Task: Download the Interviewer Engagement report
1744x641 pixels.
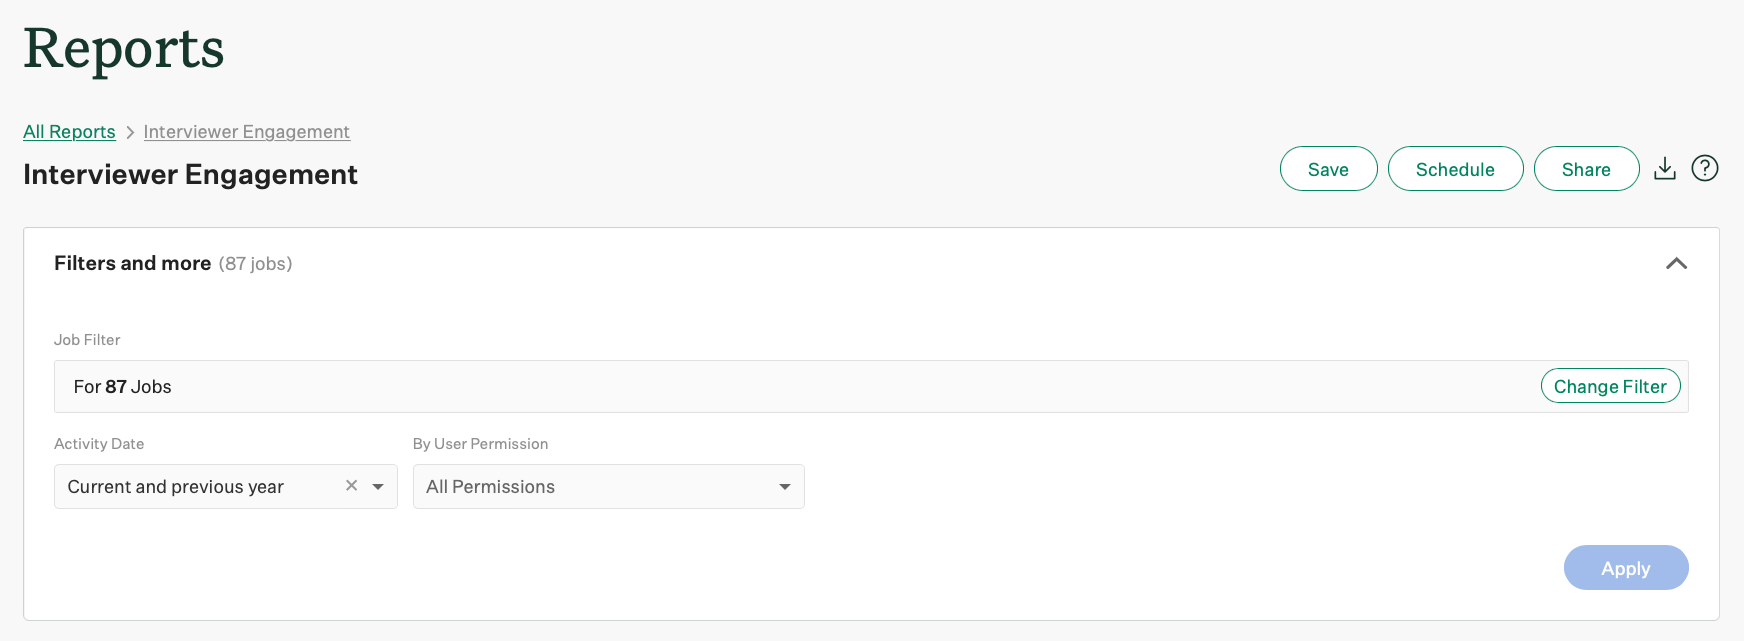Action: [1665, 168]
